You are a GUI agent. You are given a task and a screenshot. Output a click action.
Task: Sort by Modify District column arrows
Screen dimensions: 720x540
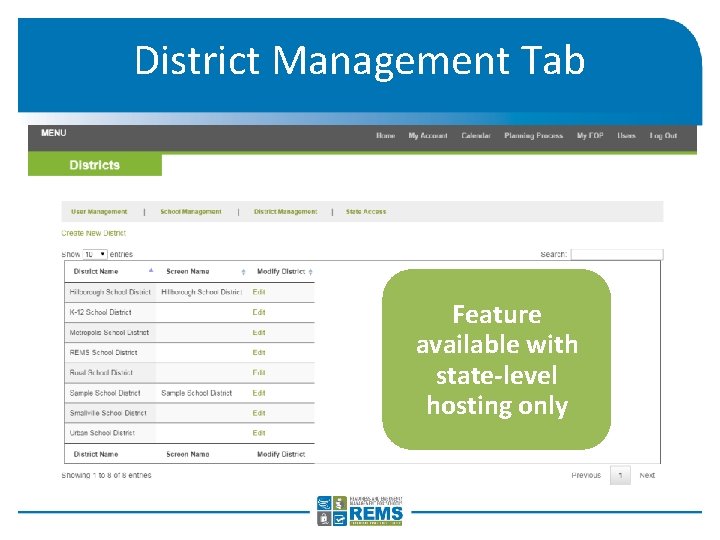tap(311, 272)
